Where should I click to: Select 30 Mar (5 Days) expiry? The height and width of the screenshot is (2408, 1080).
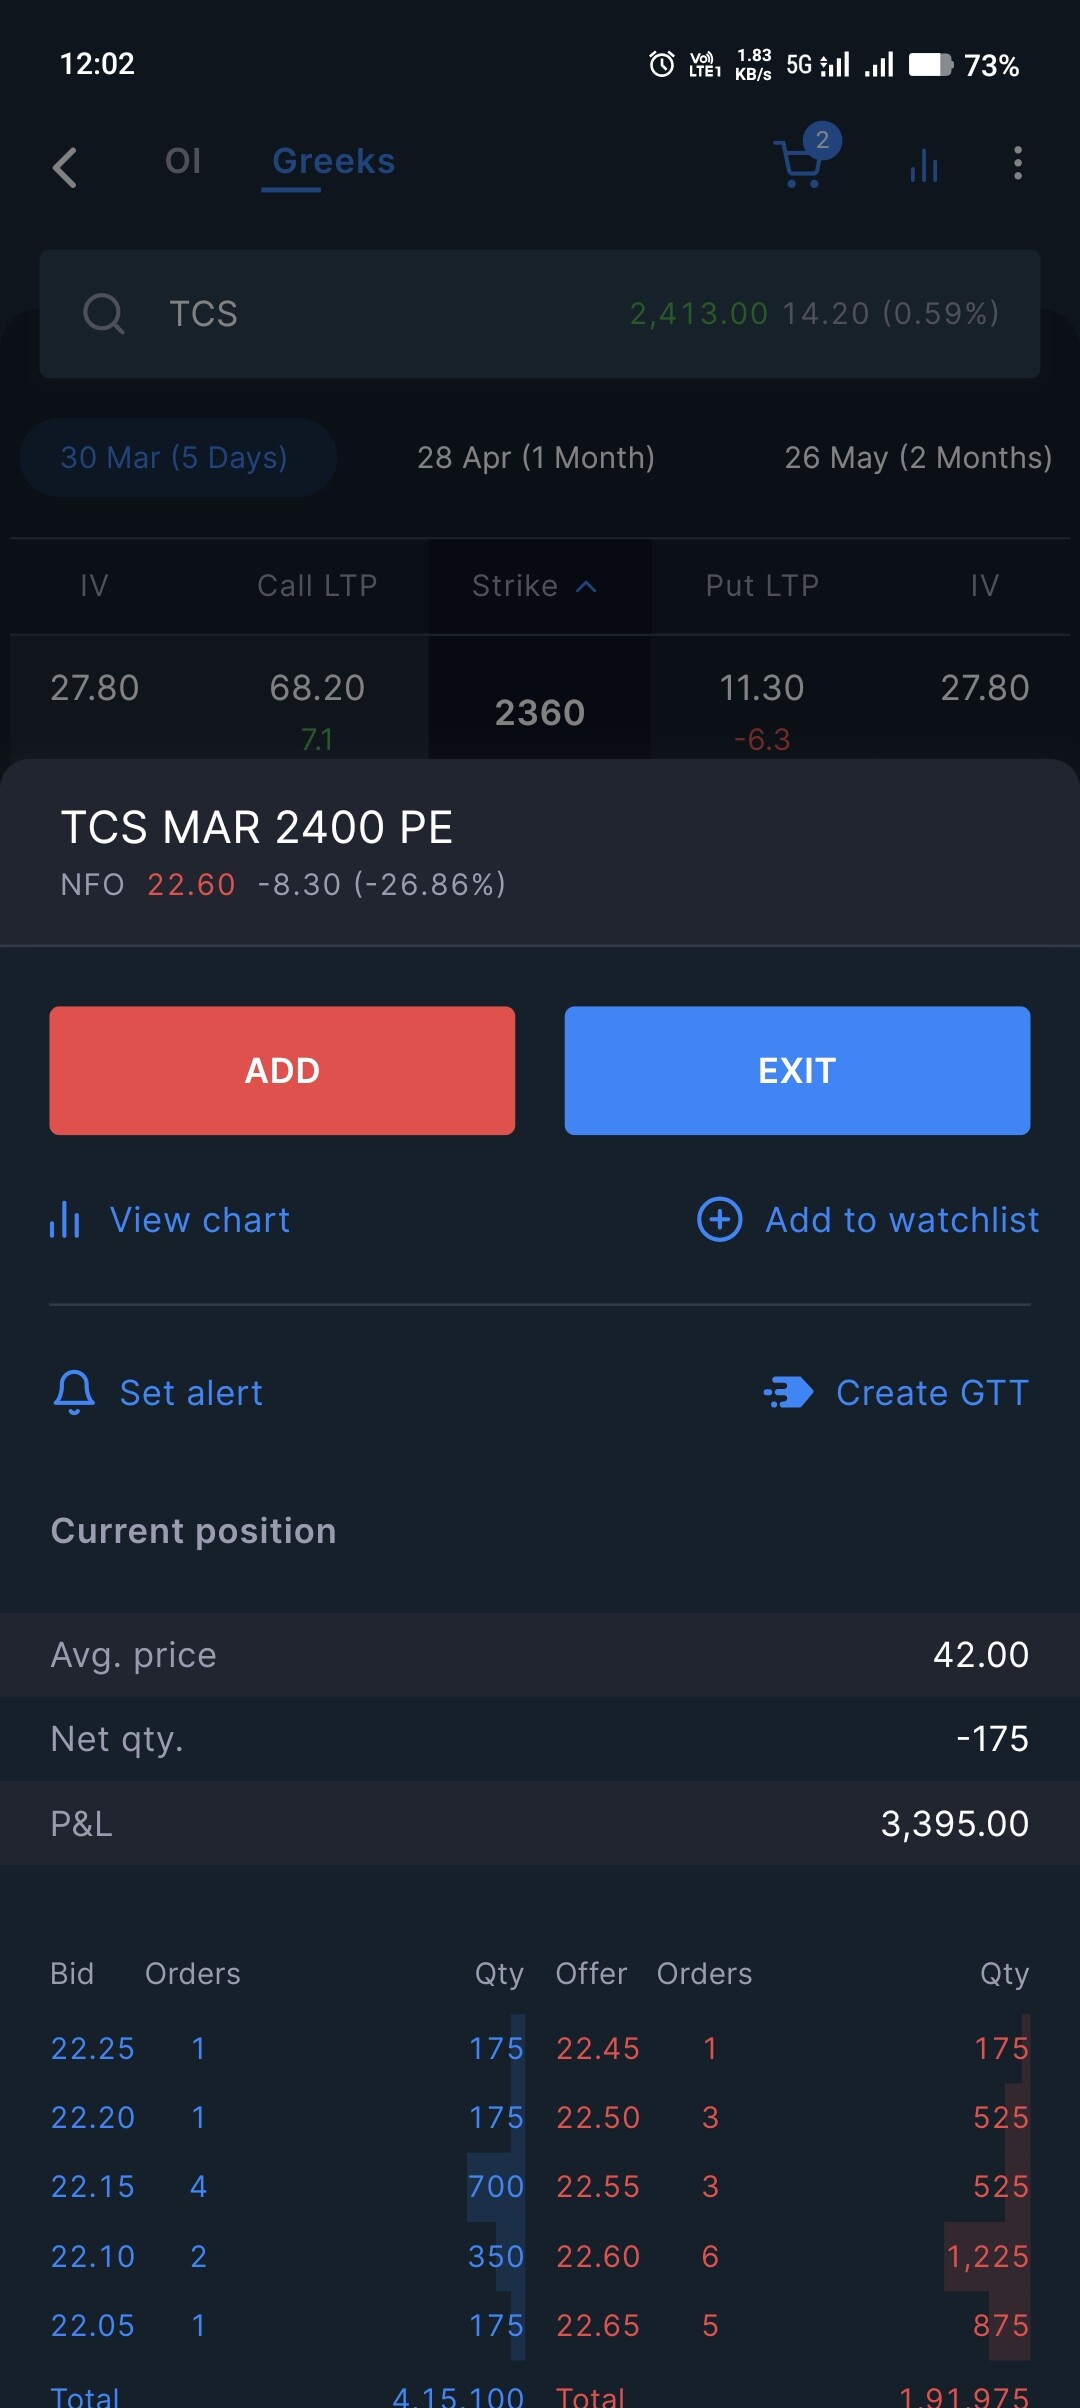(175, 457)
